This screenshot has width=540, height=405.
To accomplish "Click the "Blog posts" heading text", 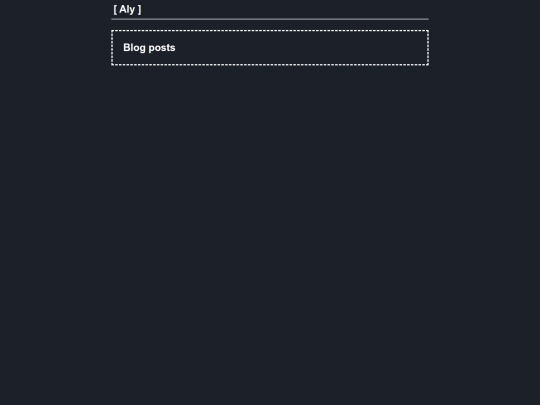I will point(149,48).
